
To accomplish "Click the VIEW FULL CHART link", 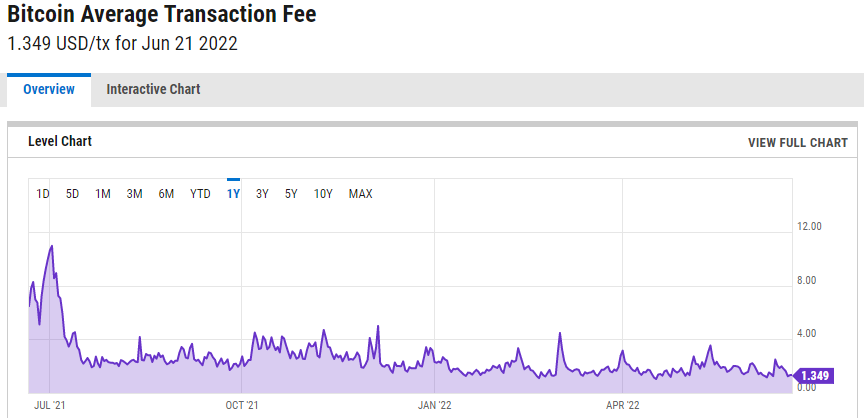I will click(x=797, y=143).
